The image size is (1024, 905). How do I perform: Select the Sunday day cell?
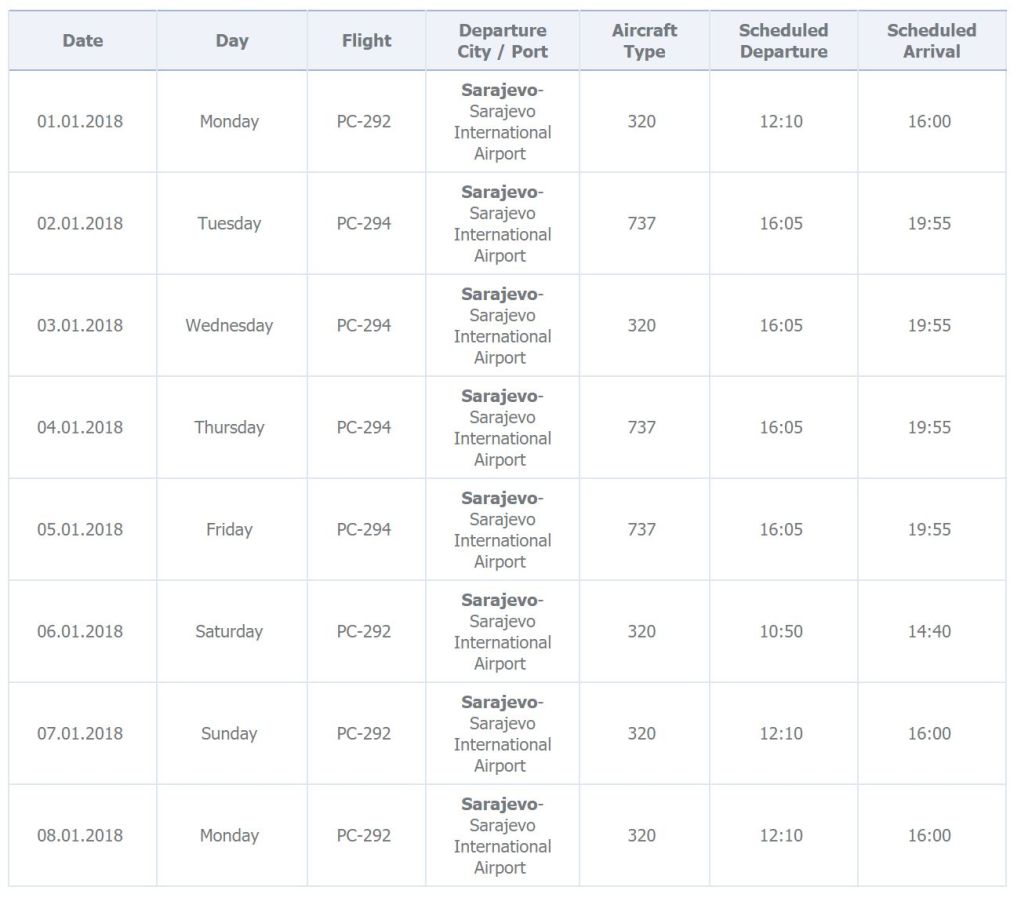(229, 734)
